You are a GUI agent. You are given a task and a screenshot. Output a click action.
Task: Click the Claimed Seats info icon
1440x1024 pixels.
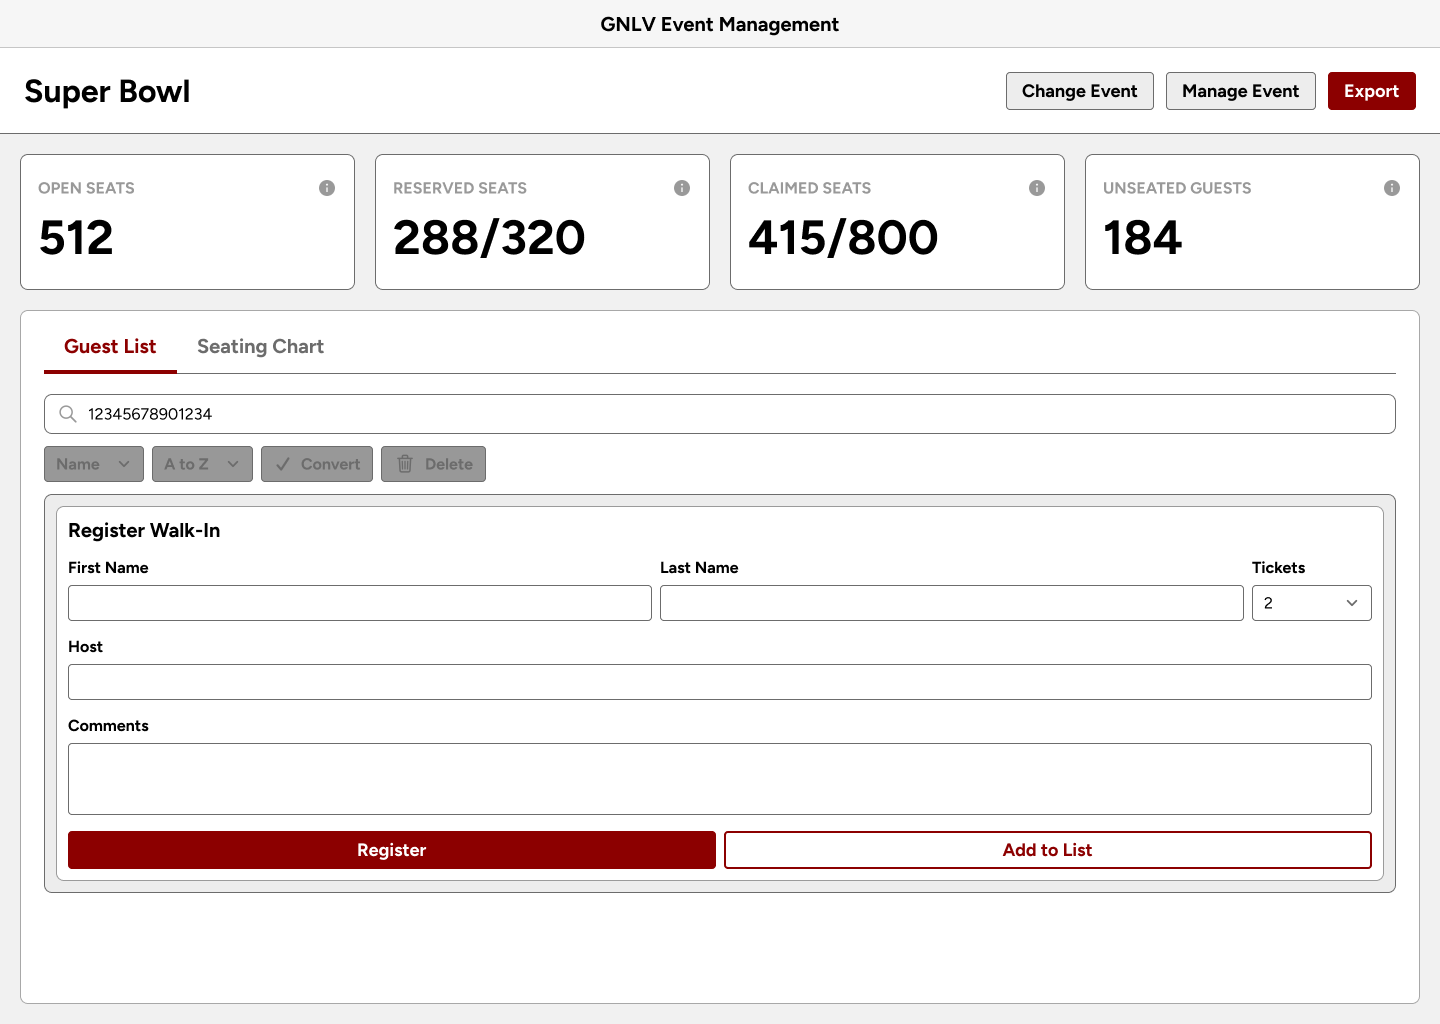1037,188
